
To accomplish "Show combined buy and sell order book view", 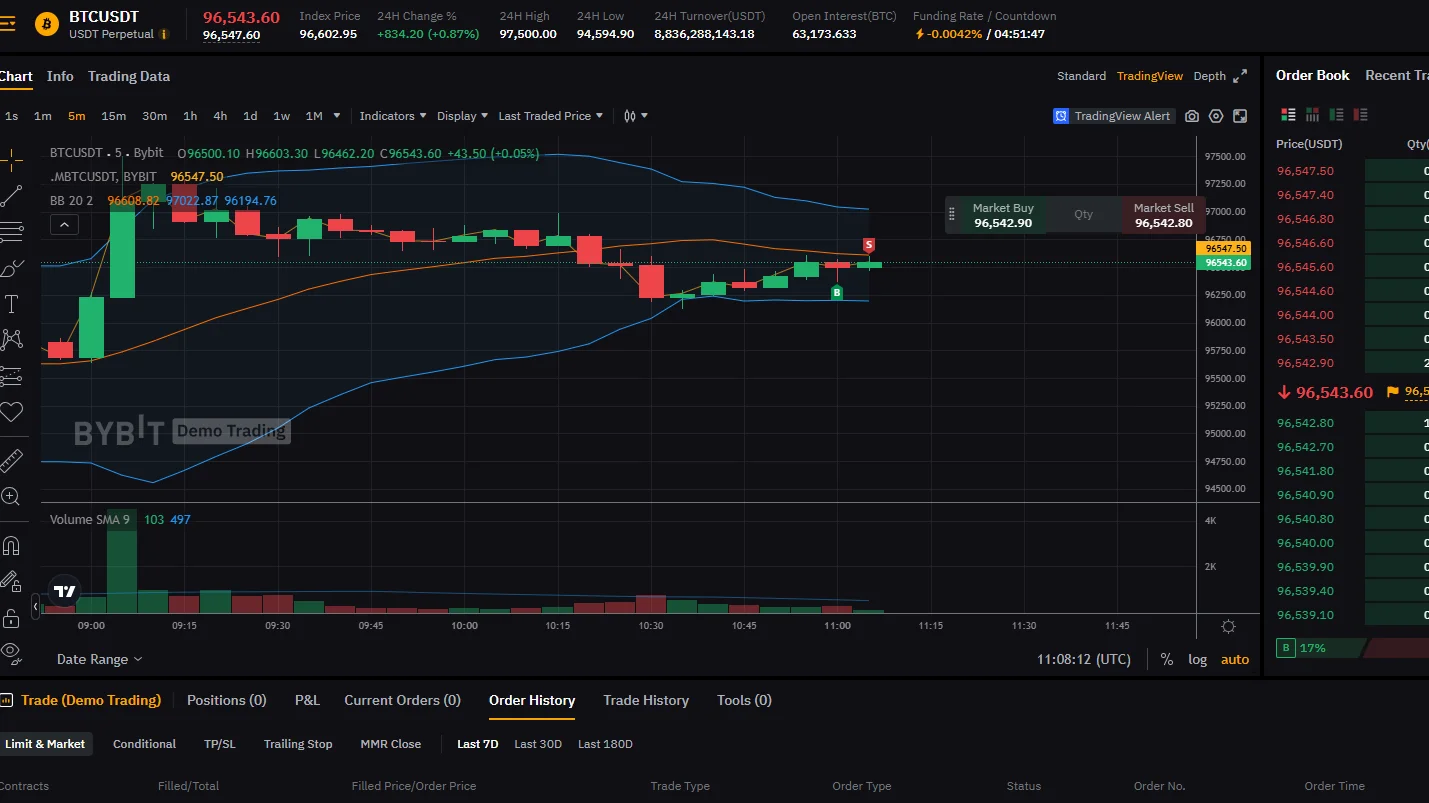I will click(x=1288, y=115).
